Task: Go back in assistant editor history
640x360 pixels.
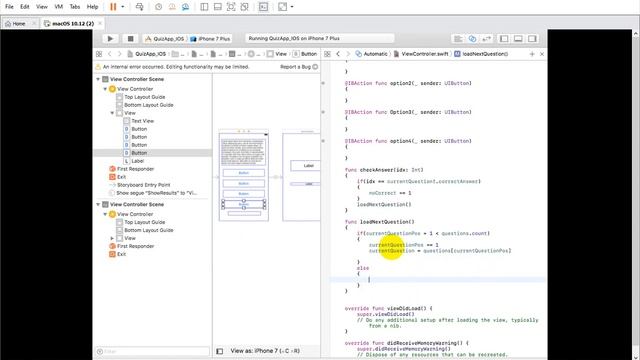Action: point(338,54)
